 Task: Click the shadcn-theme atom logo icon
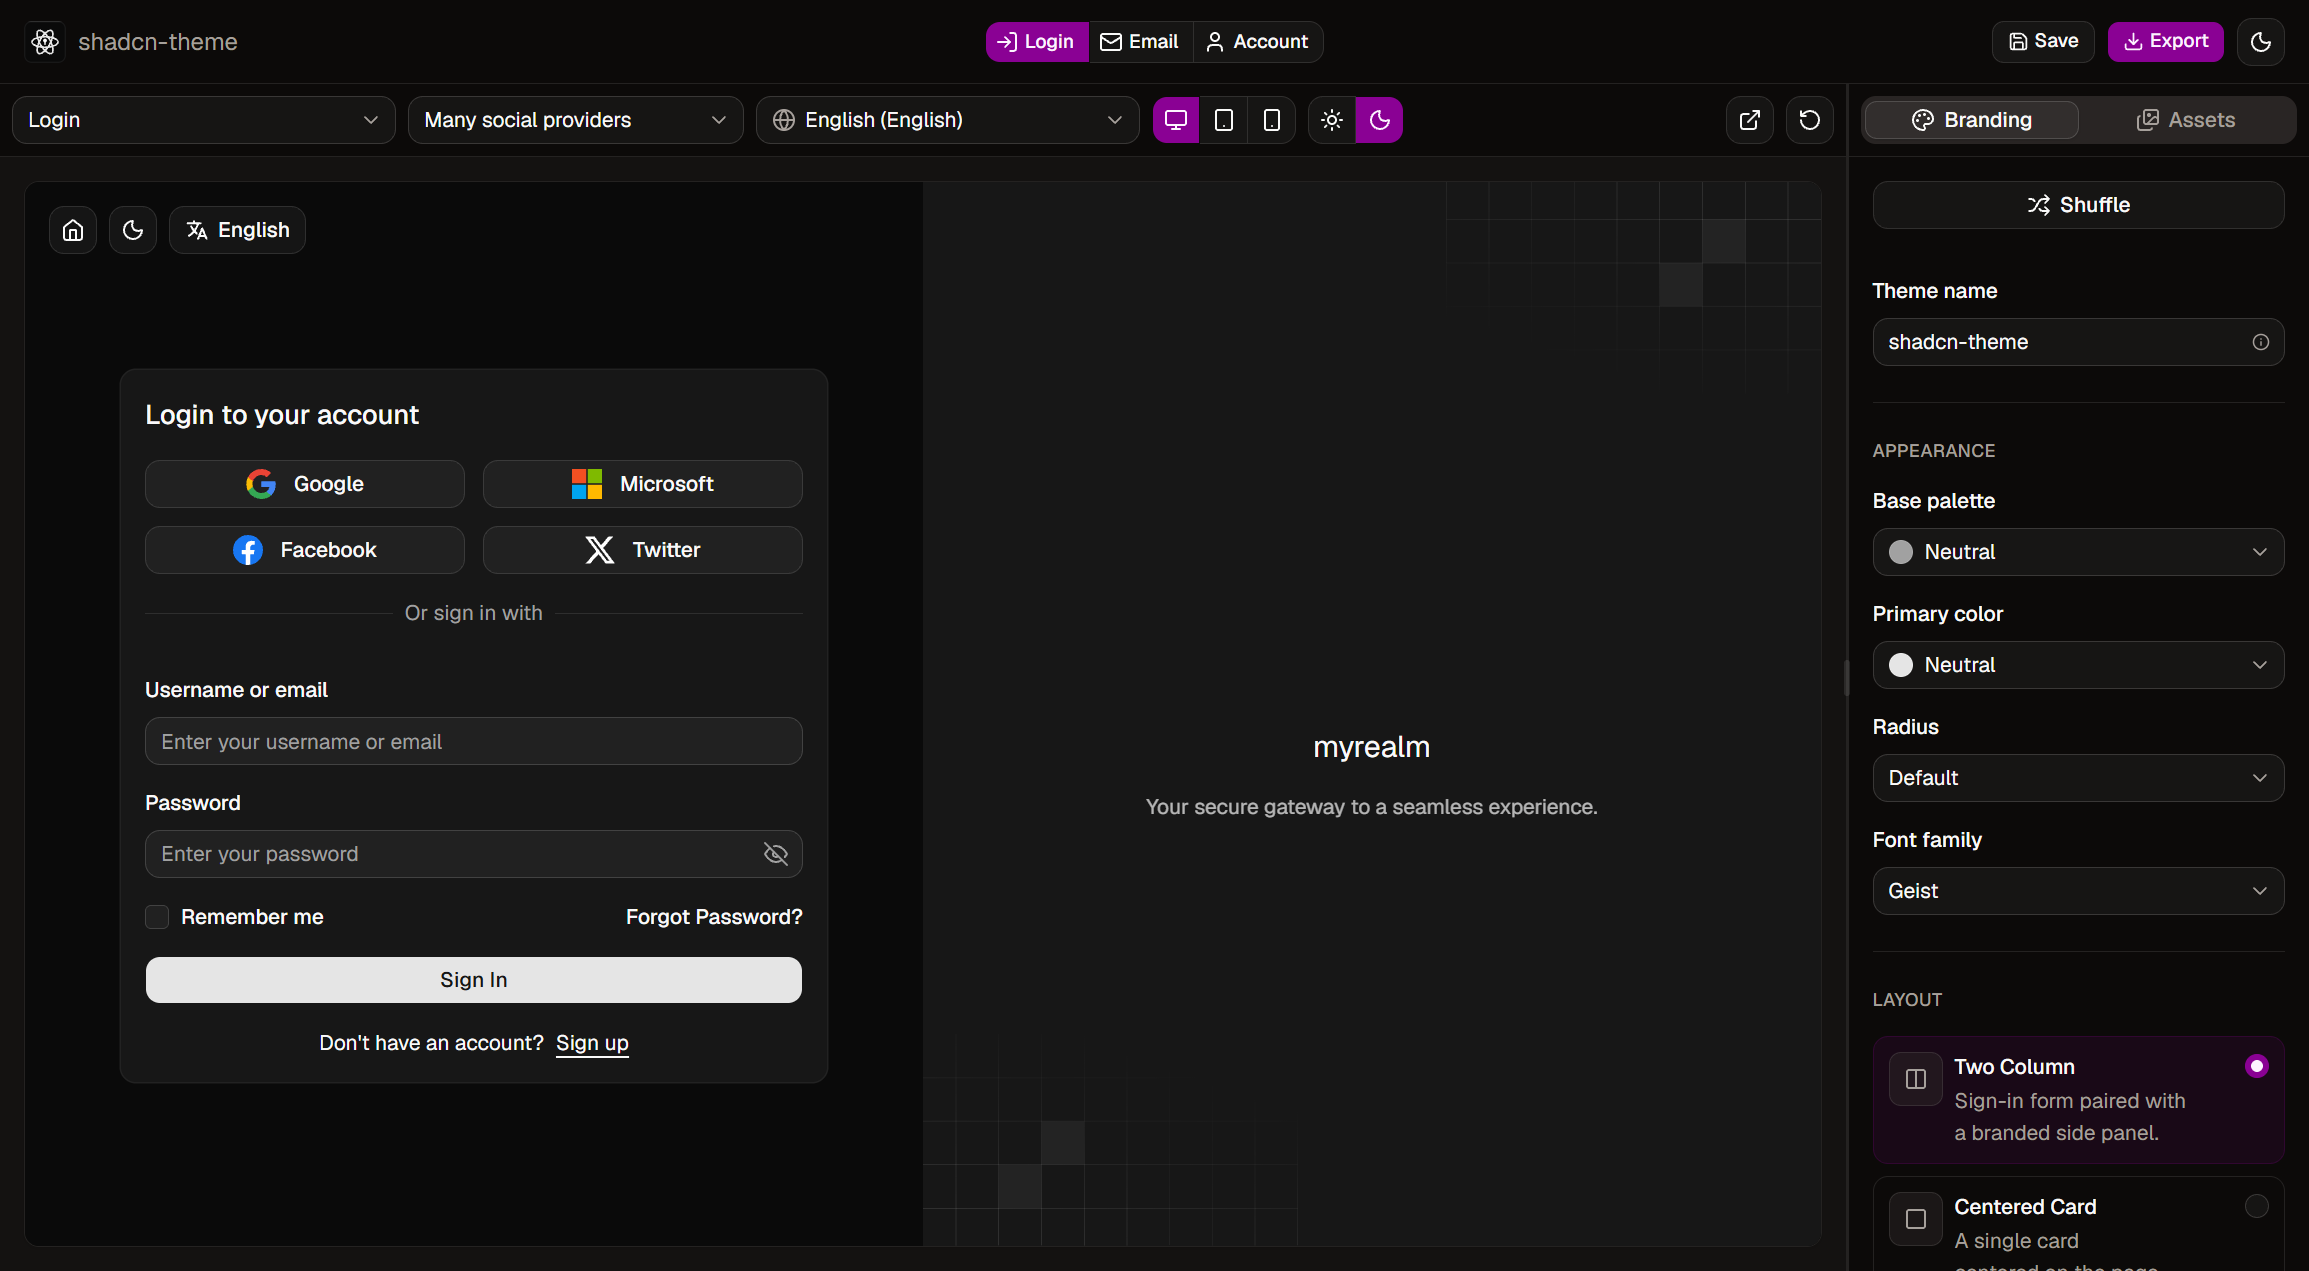click(45, 42)
